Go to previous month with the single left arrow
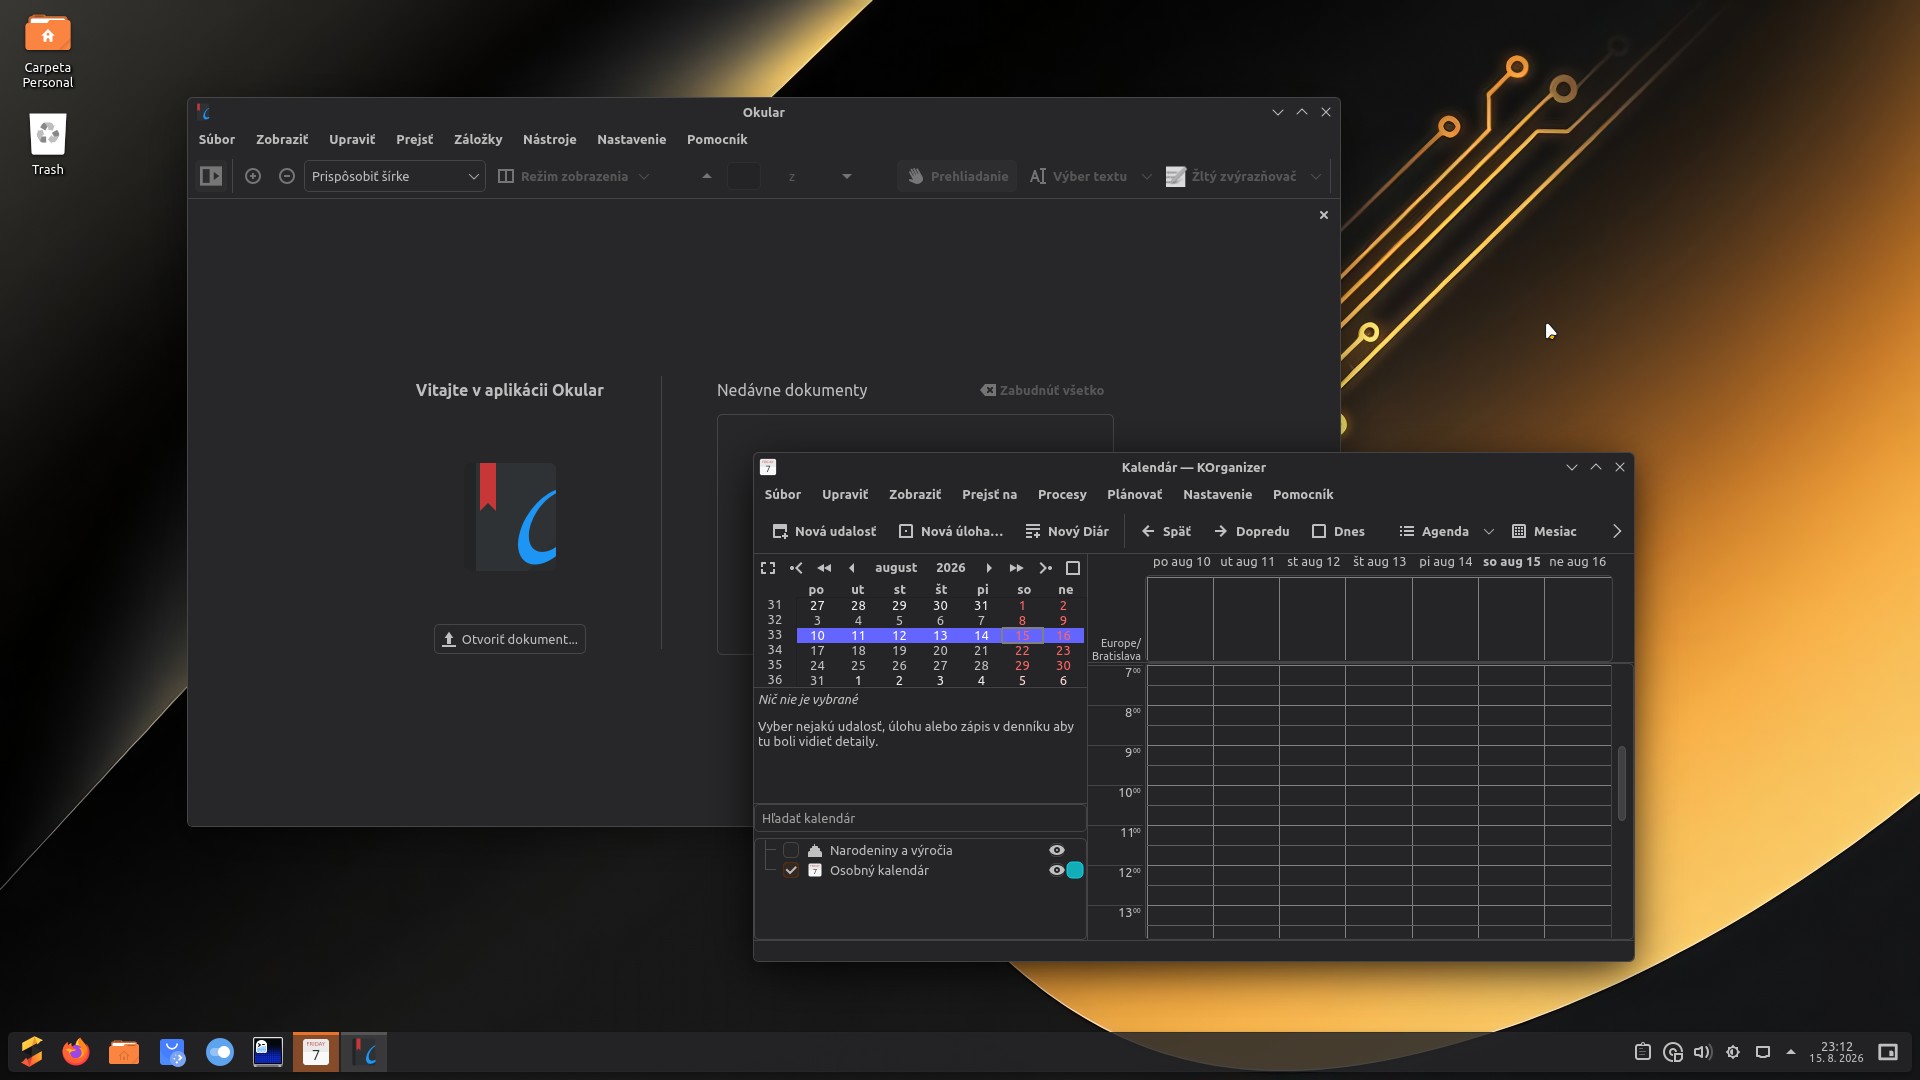Screen dimensions: 1920x1080 point(852,568)
